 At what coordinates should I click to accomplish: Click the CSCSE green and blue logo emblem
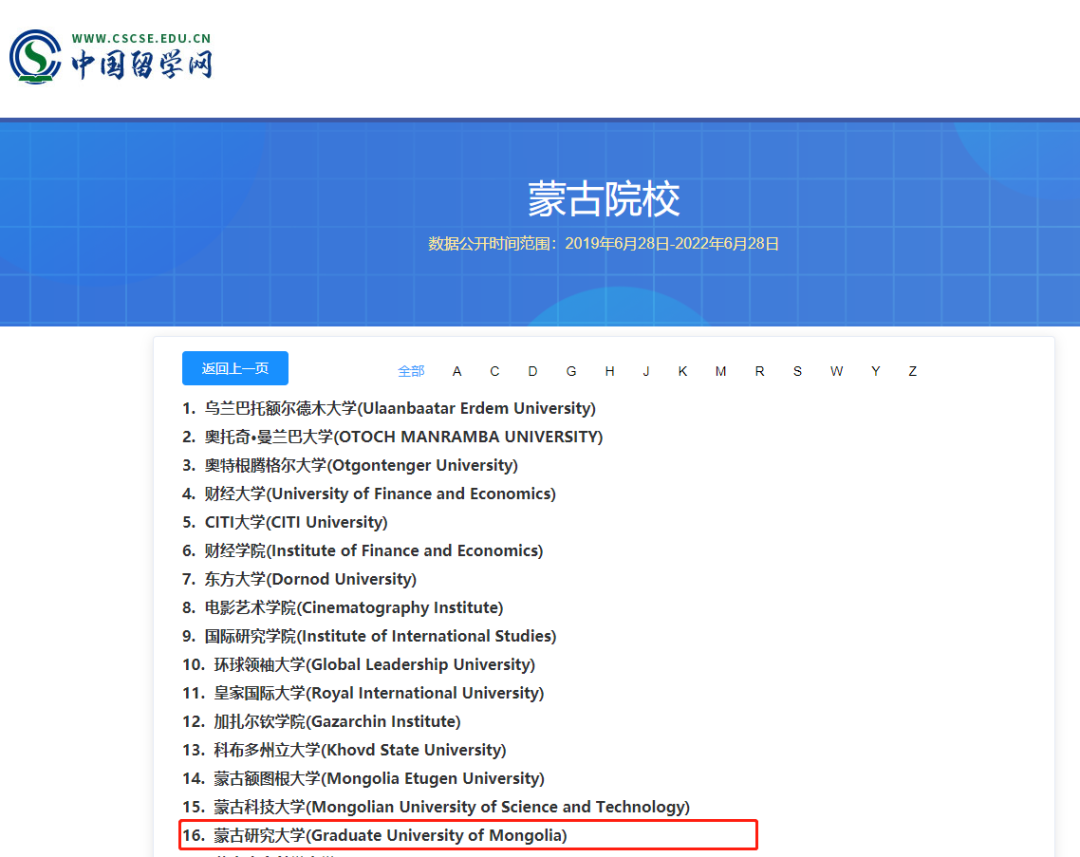coord(35,56)
